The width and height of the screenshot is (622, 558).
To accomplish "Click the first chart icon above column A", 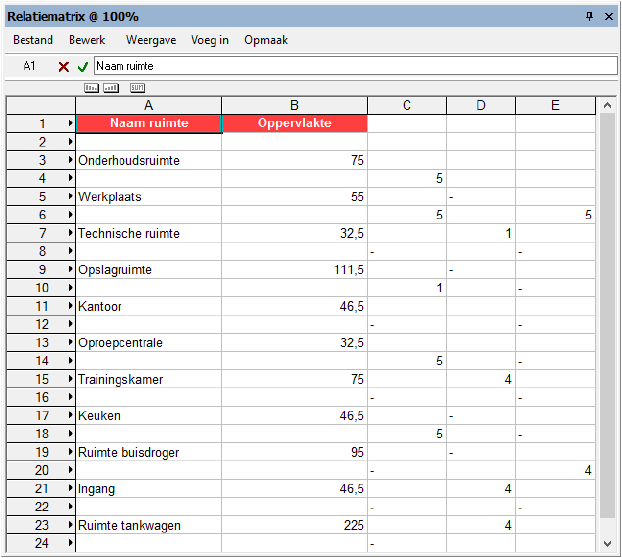I will (92, 89).
